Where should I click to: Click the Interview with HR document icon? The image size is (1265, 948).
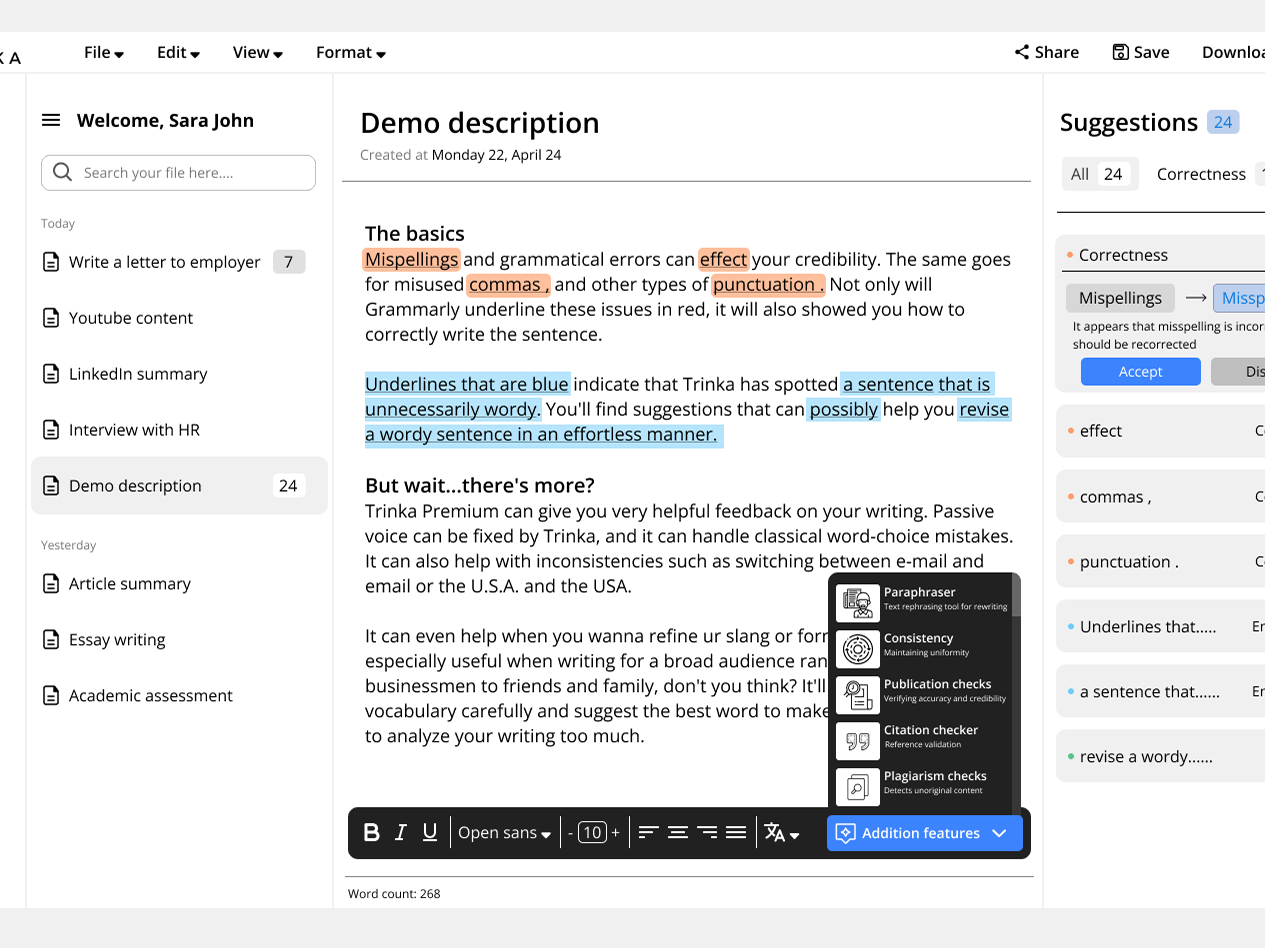click(50, 430)
